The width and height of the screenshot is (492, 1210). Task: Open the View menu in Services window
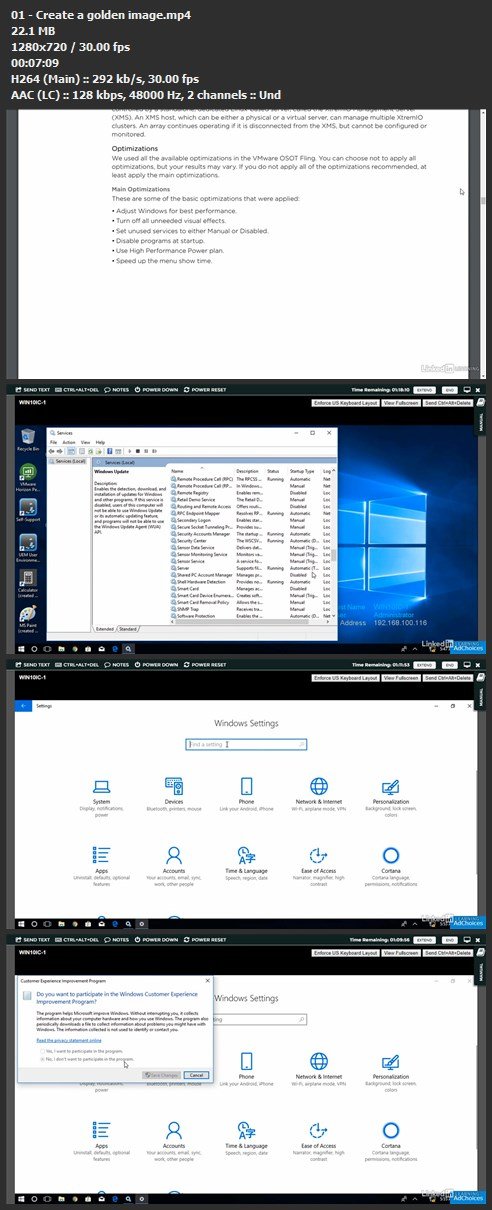[85, 441]
